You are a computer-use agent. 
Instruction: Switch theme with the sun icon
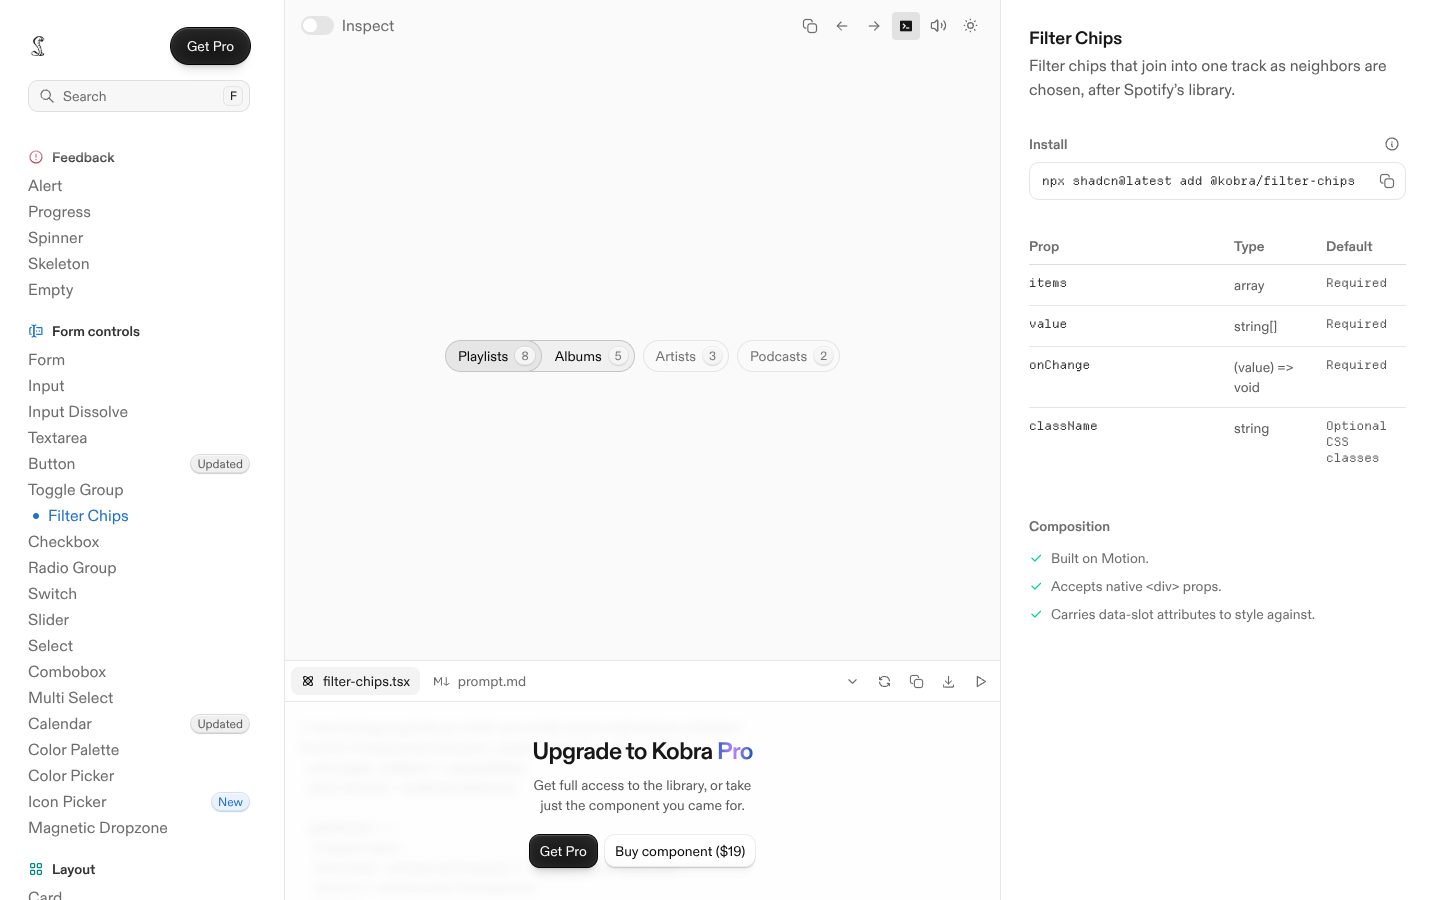click(970, 26)
